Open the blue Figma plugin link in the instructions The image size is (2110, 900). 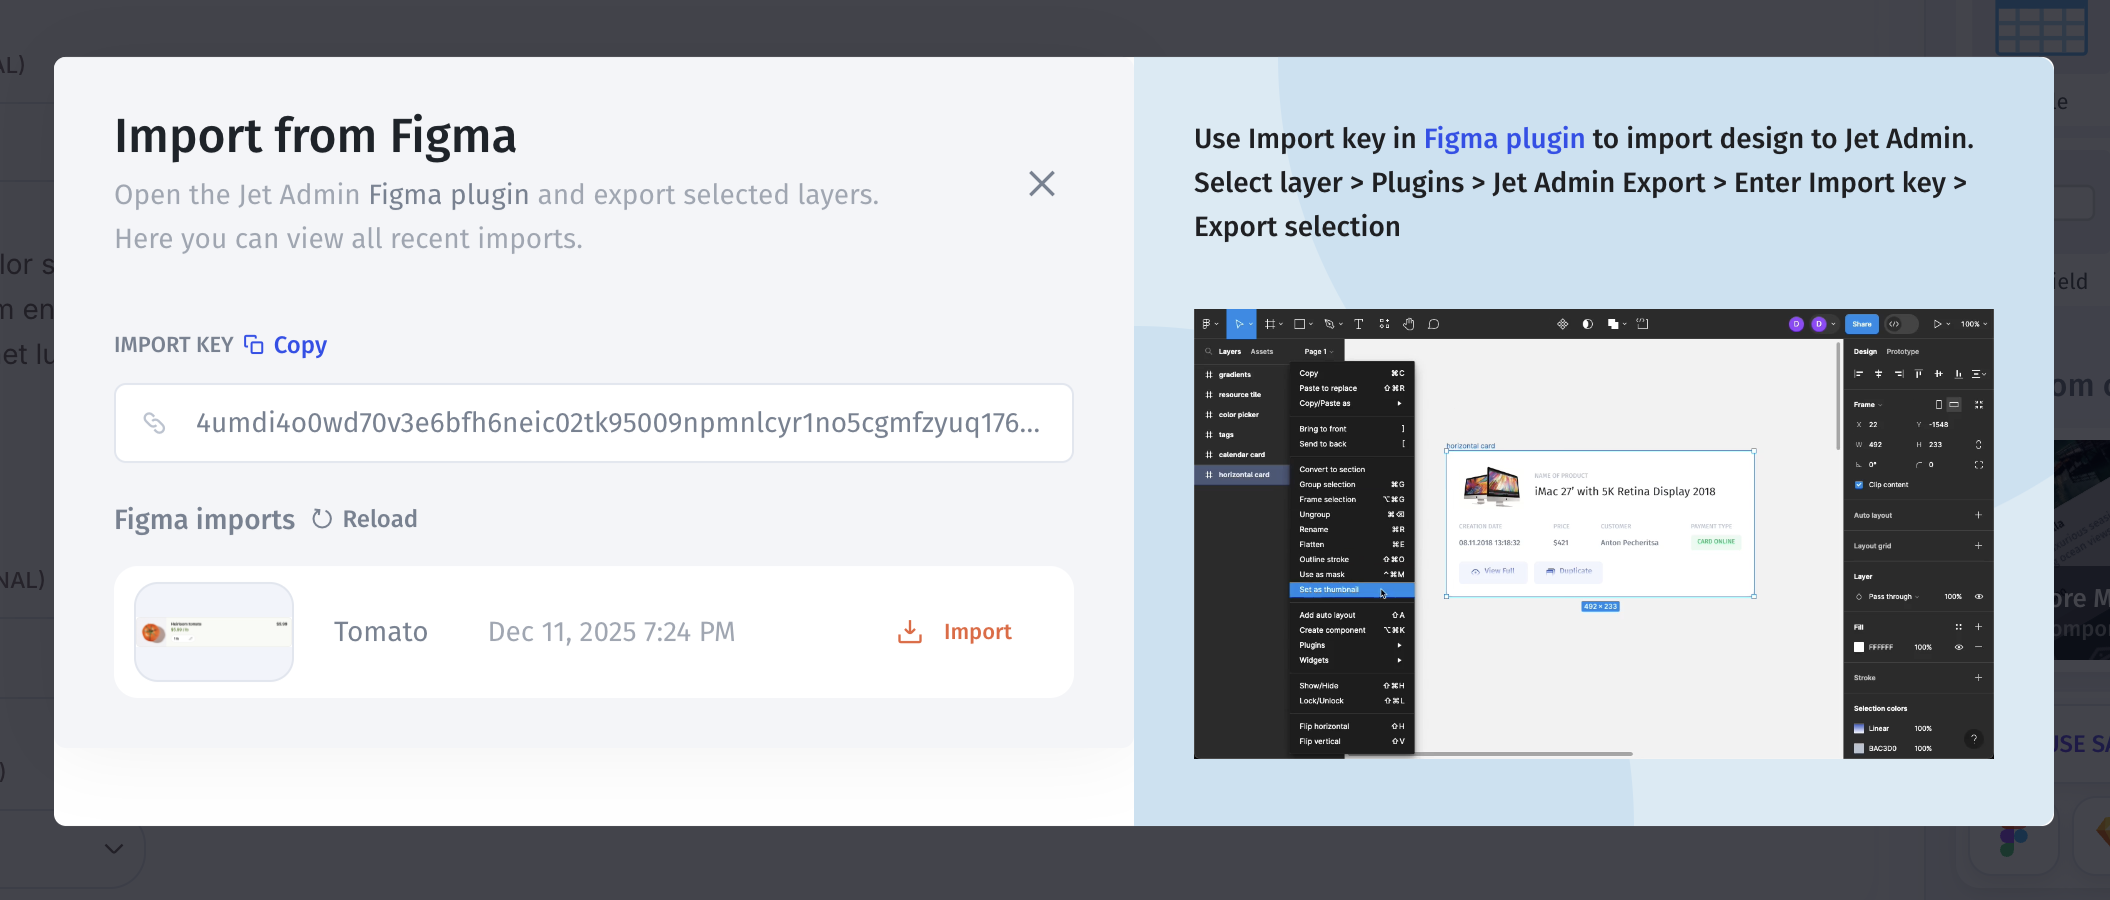tap(1504, 138)
